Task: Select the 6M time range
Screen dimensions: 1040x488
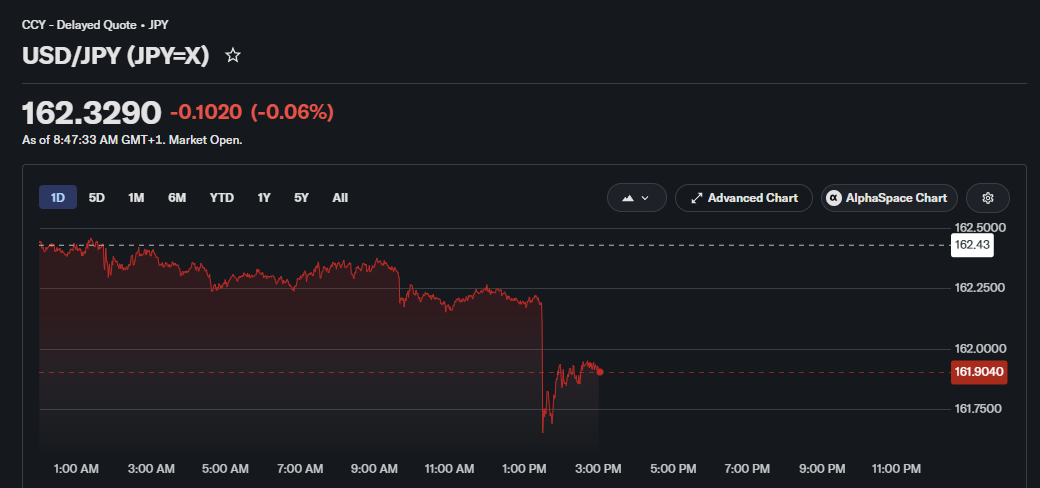Action: click(177, 198)
